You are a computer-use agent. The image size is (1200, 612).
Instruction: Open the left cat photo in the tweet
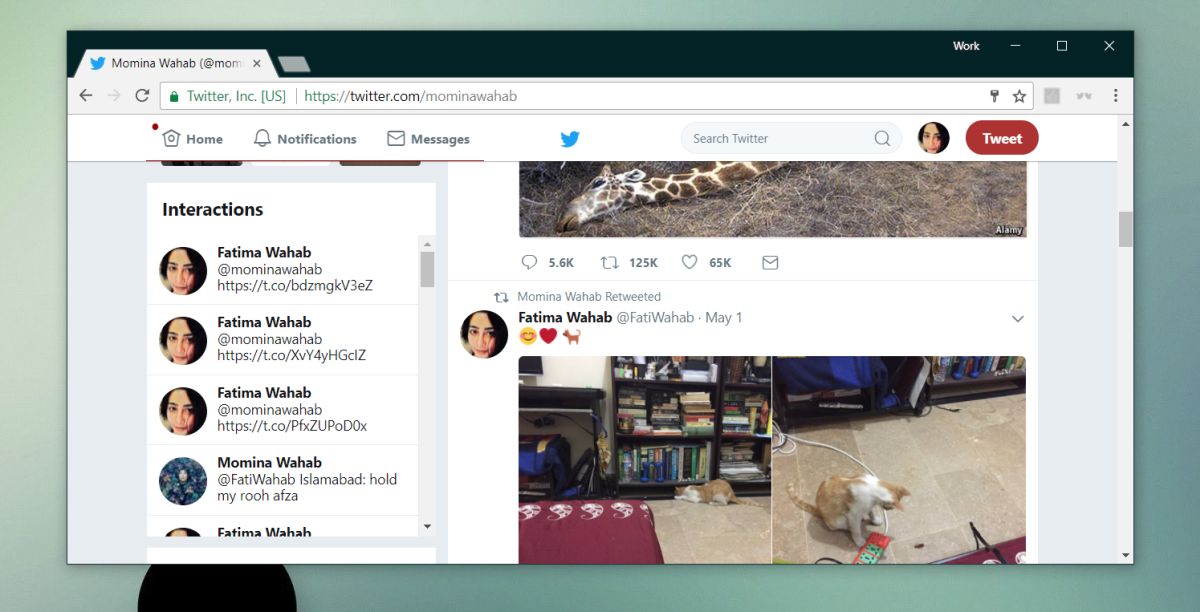point(644,459)
